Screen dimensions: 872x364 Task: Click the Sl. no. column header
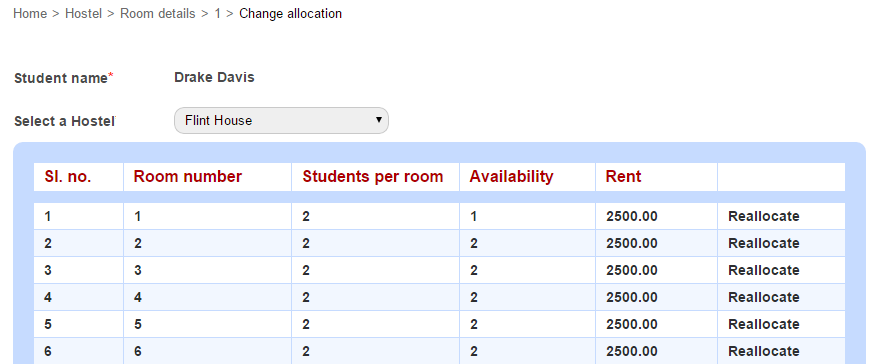point(68,177)
